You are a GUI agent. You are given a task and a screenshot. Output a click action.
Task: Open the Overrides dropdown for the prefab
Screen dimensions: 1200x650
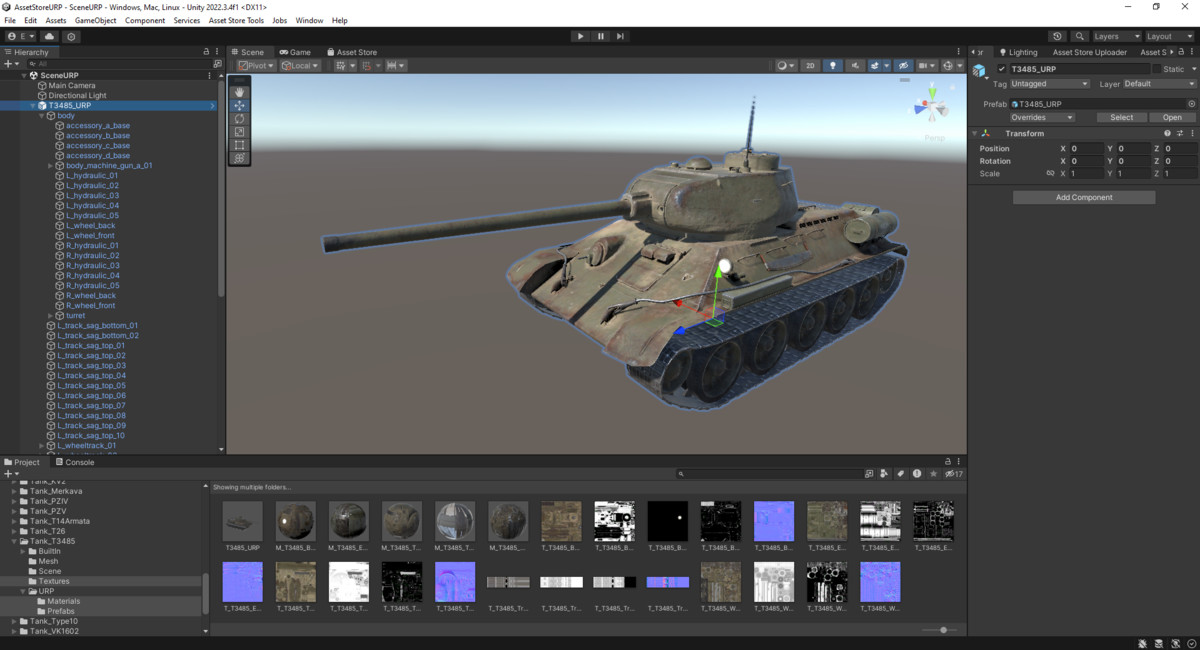1043,117
